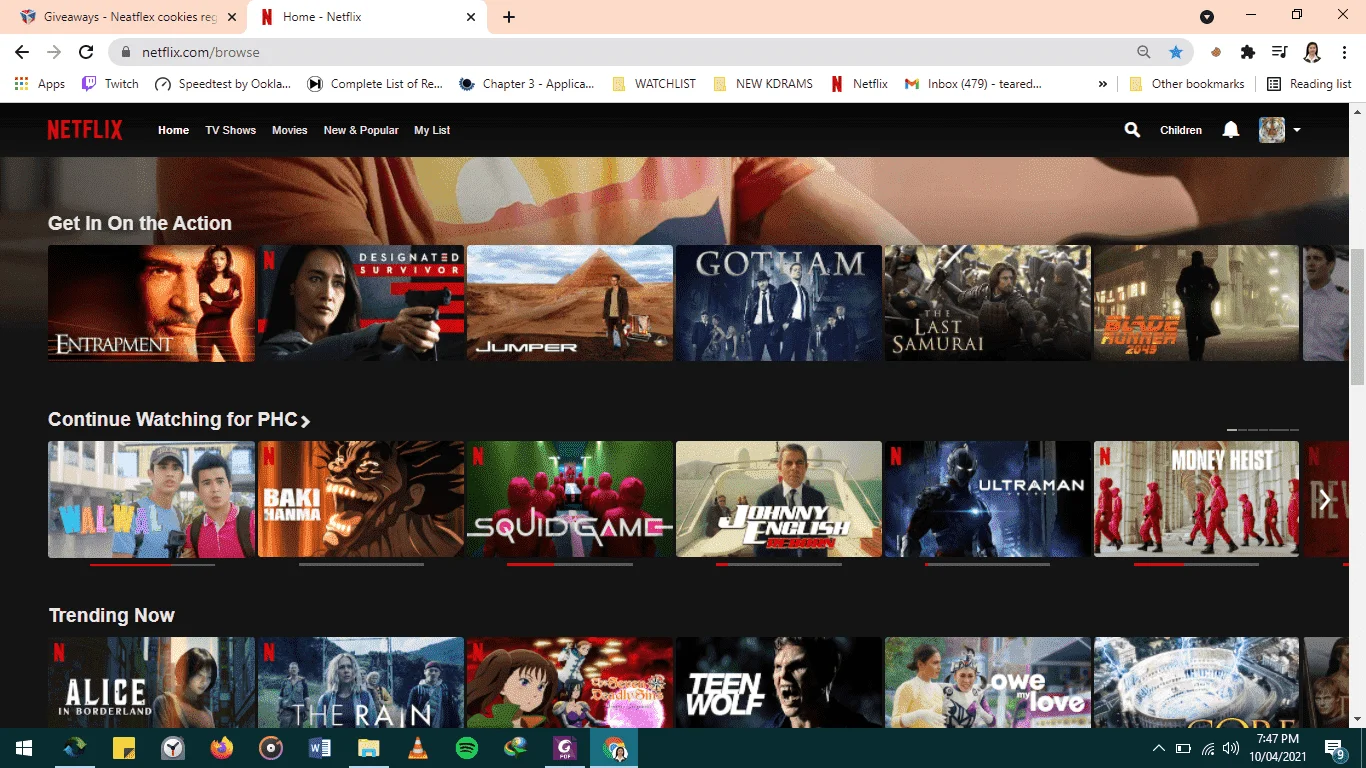Open the Netflix bookmark in bookmarks bar
Screen dimensions: 1366x768
coord(859,84)
